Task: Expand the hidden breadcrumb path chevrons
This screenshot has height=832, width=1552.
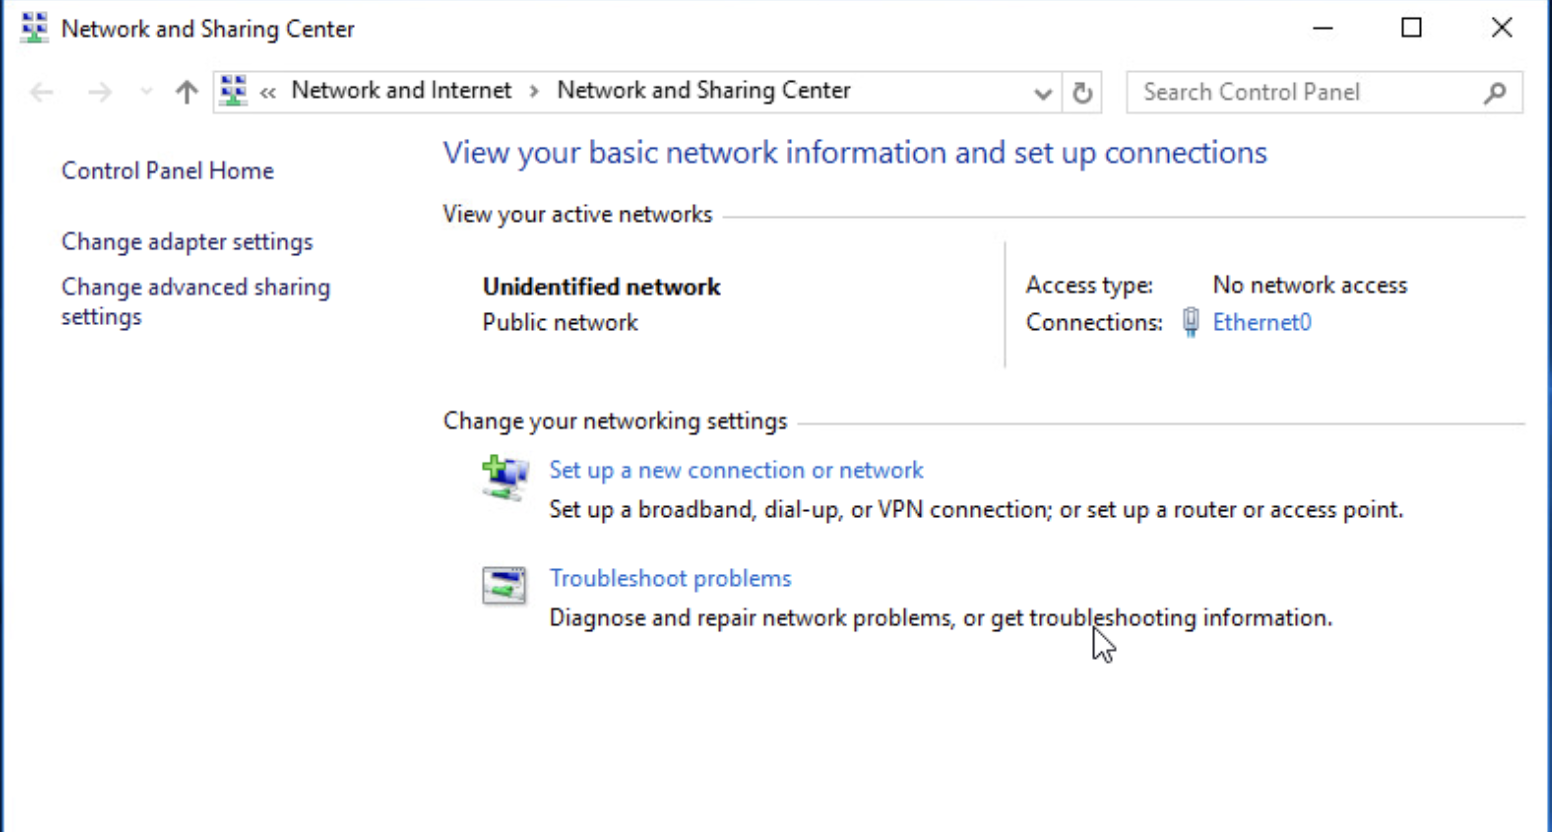Action: click(x=268, y=92)
